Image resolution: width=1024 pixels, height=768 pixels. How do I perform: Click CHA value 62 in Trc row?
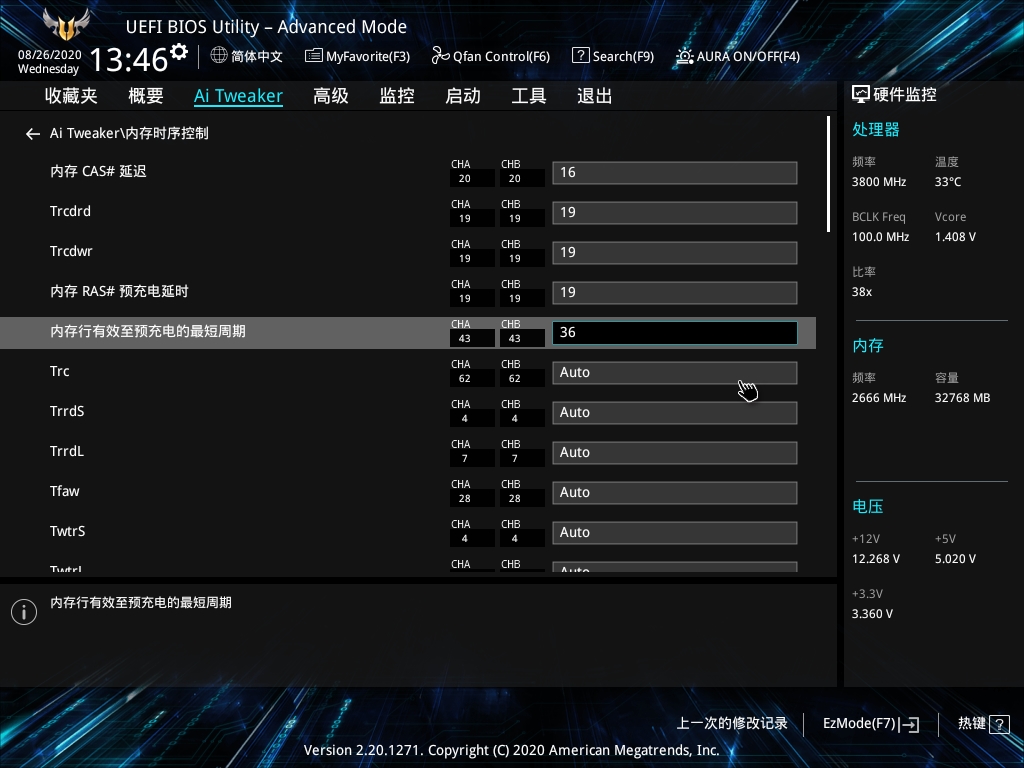pos(464,379)
